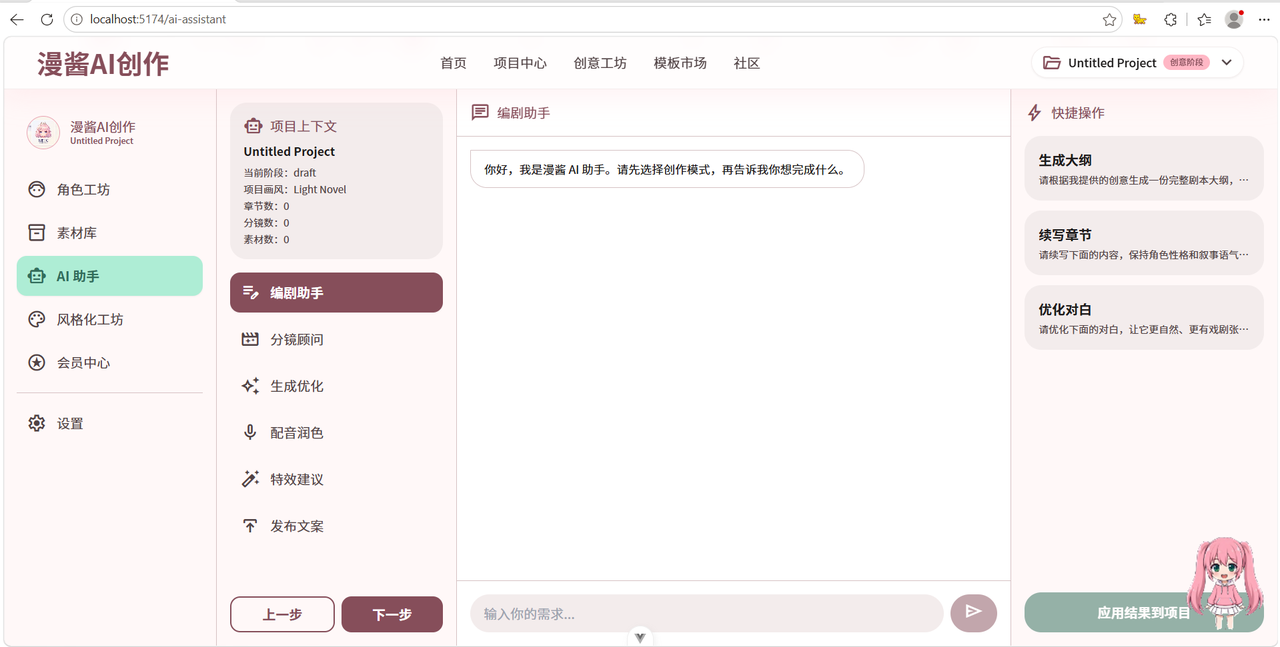Click the 分镜顾问 clapperboard icon
The image size is (1280, 647).
pos(251,340)
